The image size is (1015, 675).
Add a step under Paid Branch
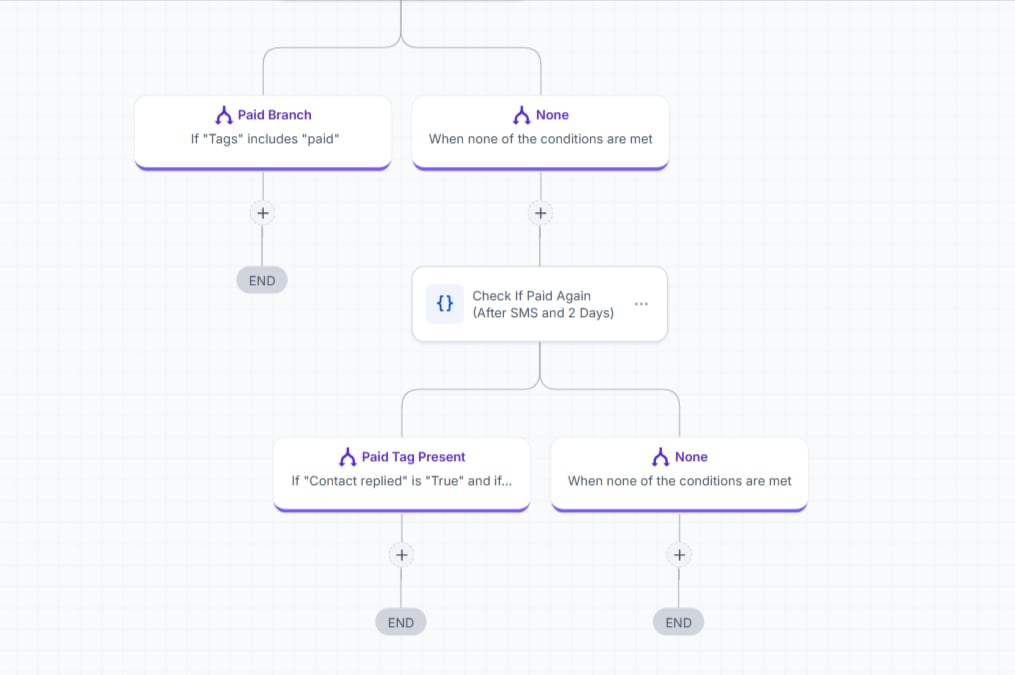tap(263, 213)
